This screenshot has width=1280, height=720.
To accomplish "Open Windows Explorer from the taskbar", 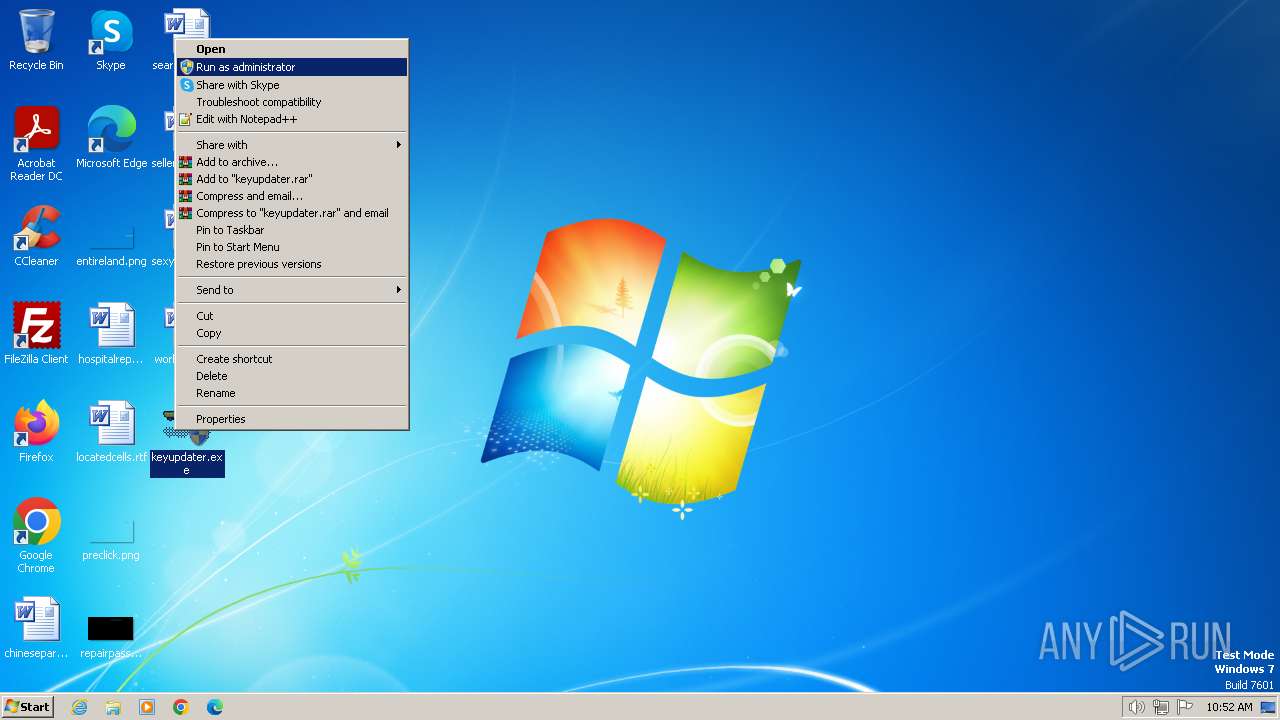I will click(113, 707).
